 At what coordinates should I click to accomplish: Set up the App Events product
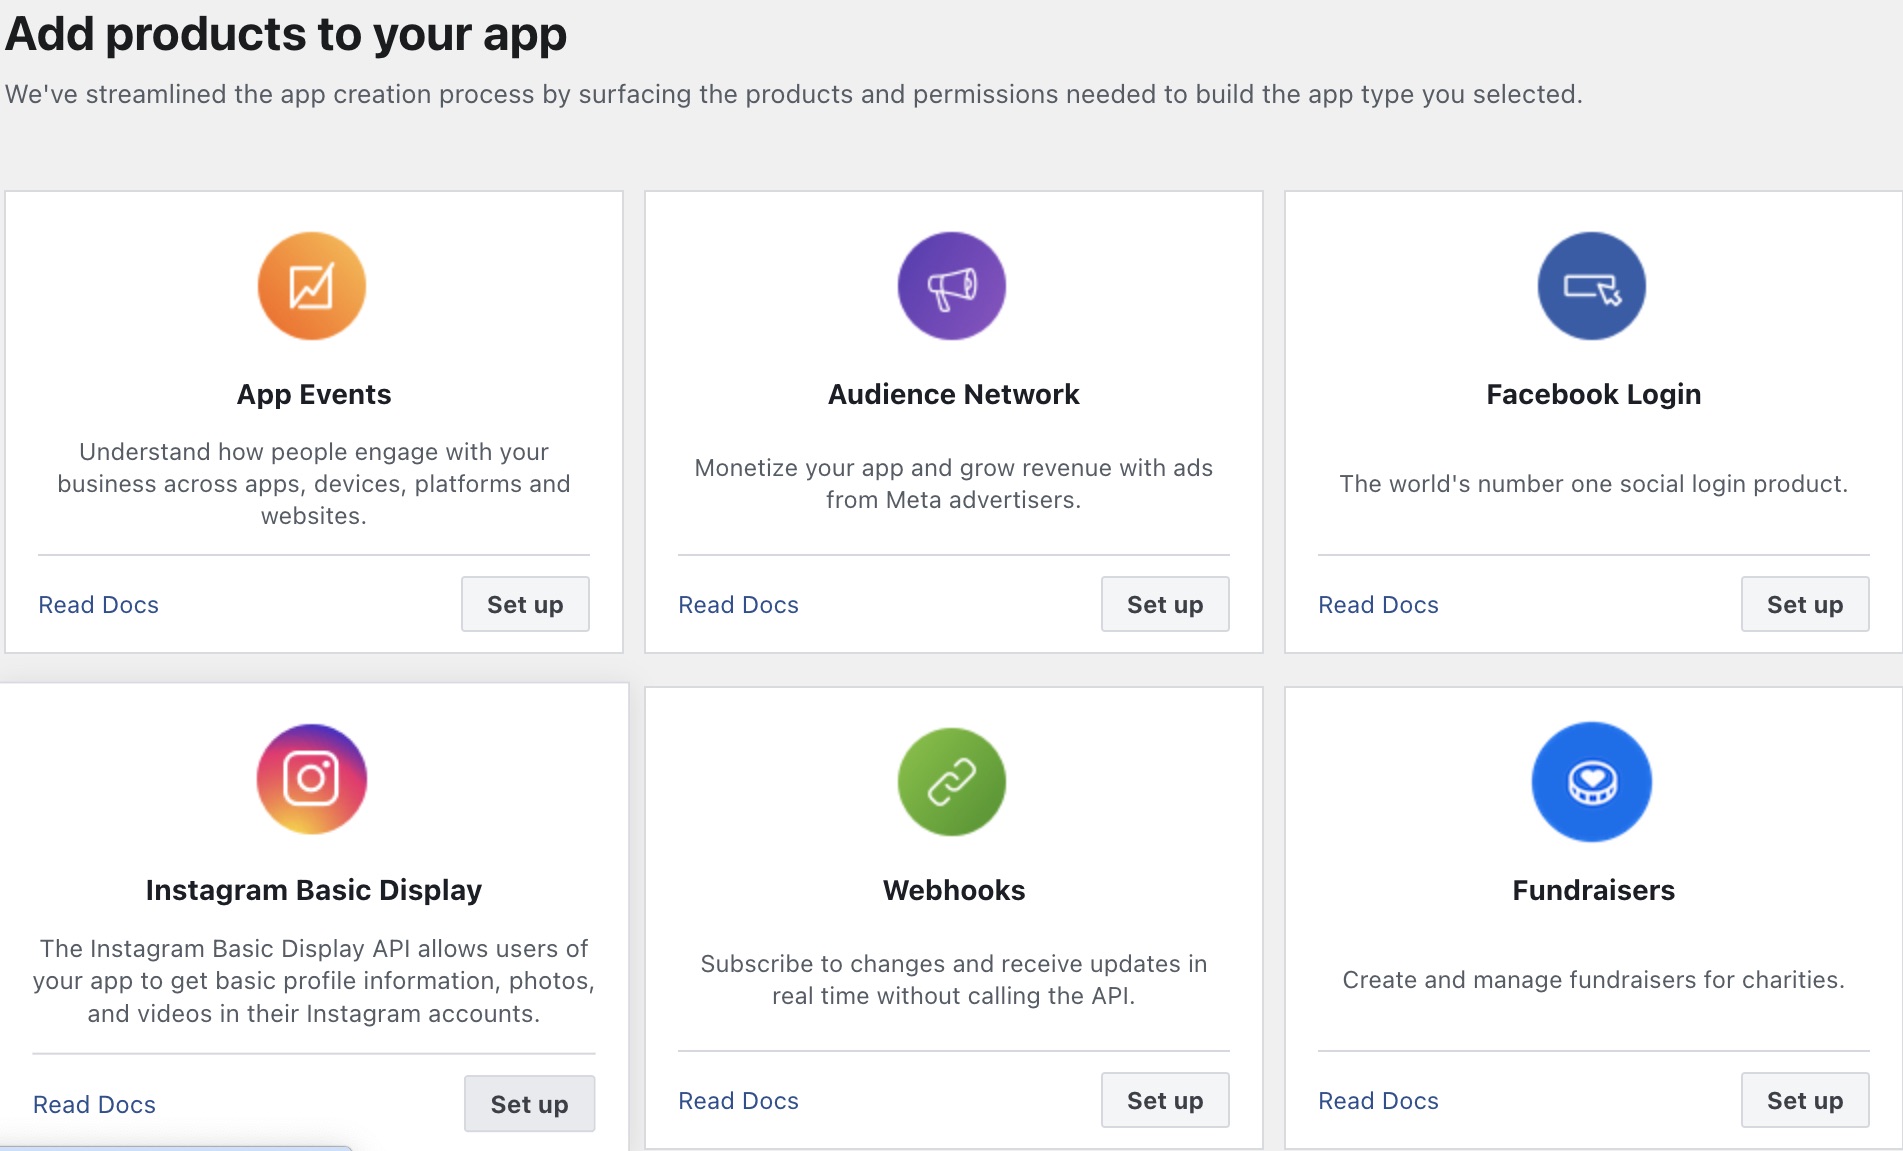click(525, 604)
